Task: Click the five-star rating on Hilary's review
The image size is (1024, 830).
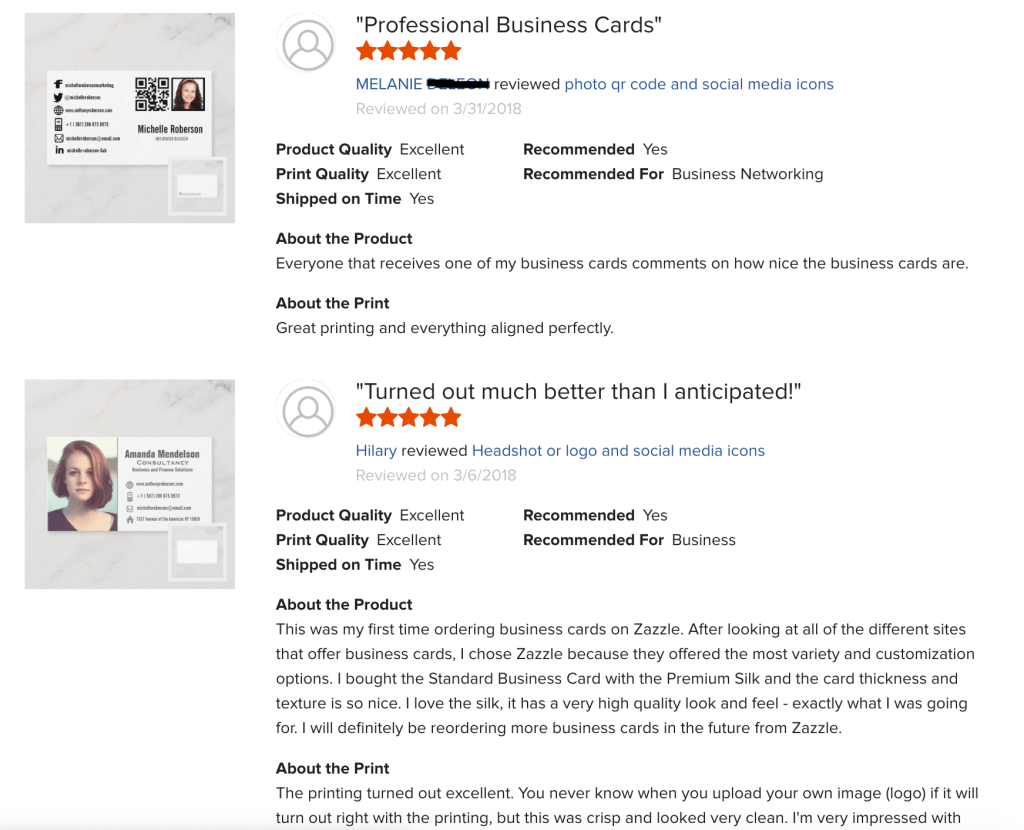Action: pos(408,417)
